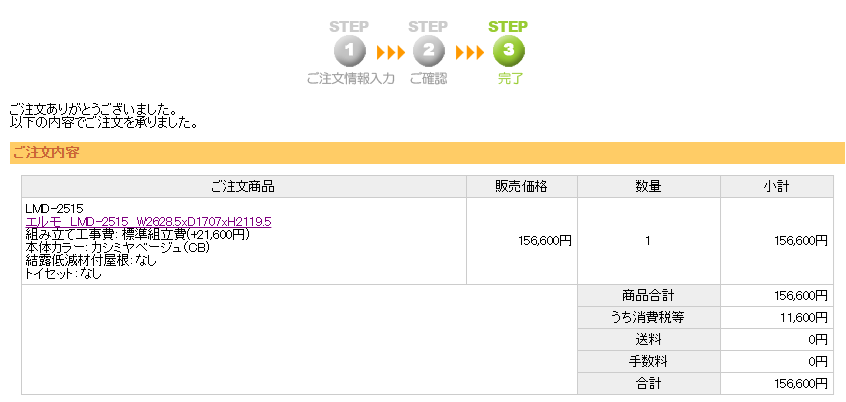Open the エルモ LMD-2515 product link

click(148, 221)
